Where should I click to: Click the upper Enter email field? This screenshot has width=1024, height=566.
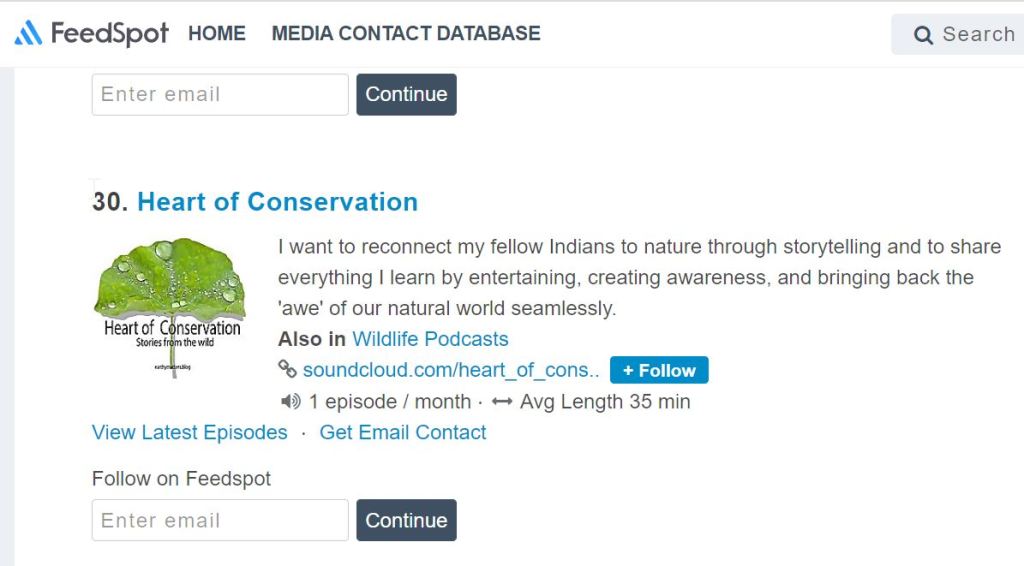click(220, 95)
